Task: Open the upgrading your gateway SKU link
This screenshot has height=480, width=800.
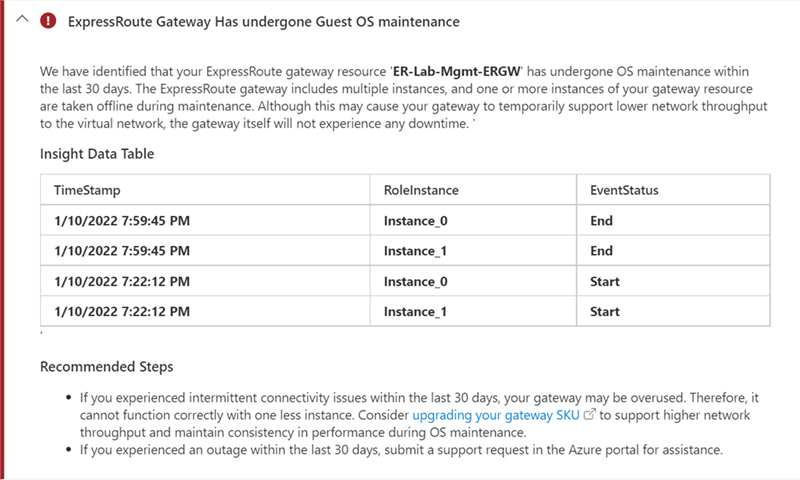Action: pos(495,415)
